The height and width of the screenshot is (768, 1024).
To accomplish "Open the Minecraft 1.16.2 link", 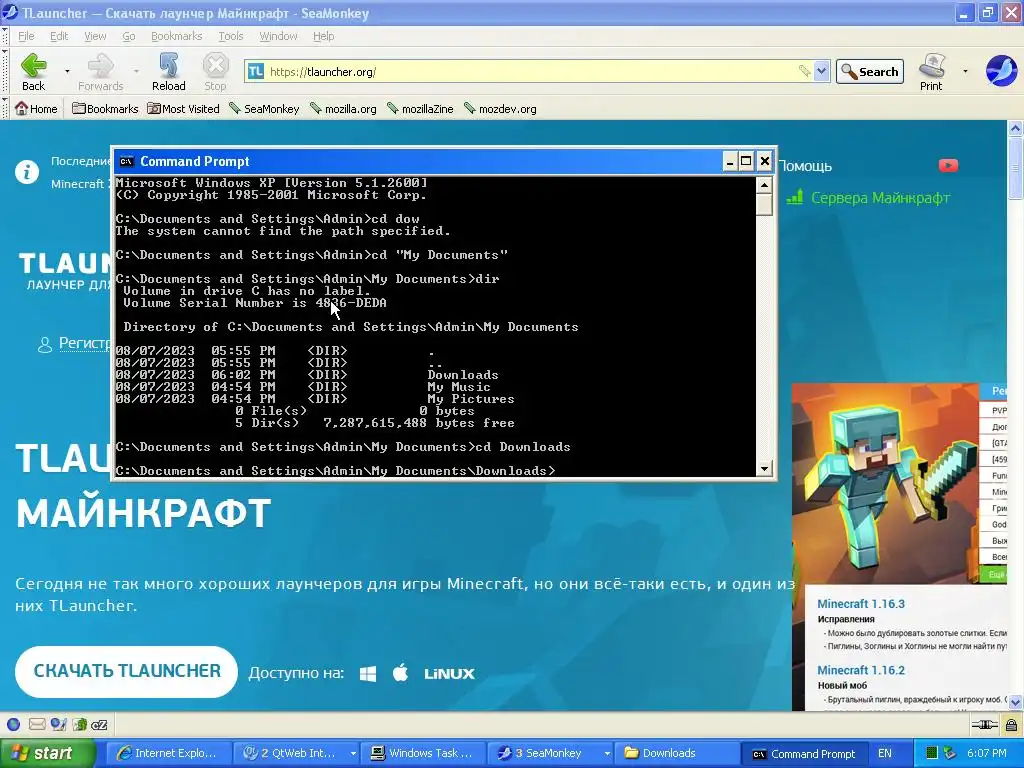I will click(861, 670).
